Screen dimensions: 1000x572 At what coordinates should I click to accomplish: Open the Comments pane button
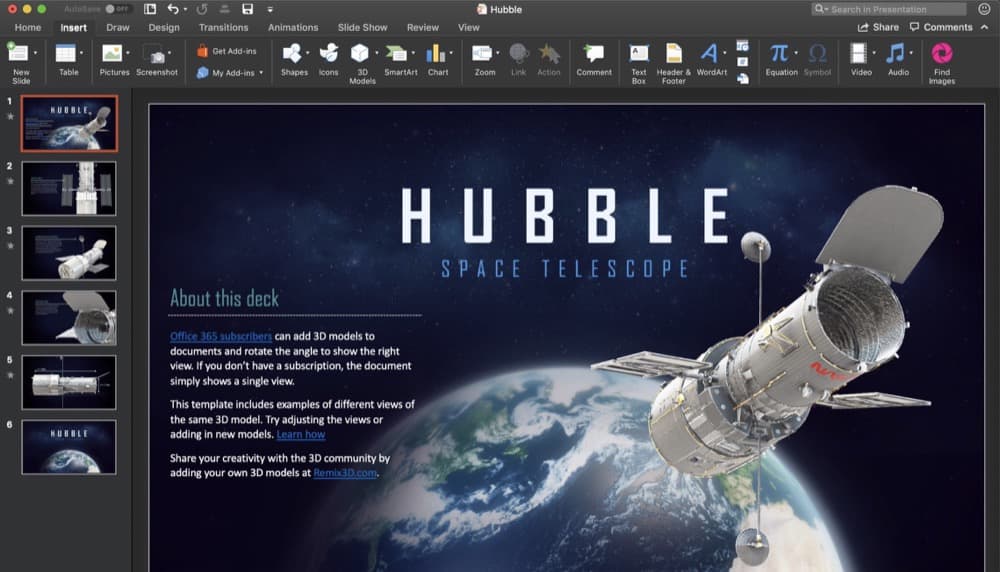(x=941, y=27)
